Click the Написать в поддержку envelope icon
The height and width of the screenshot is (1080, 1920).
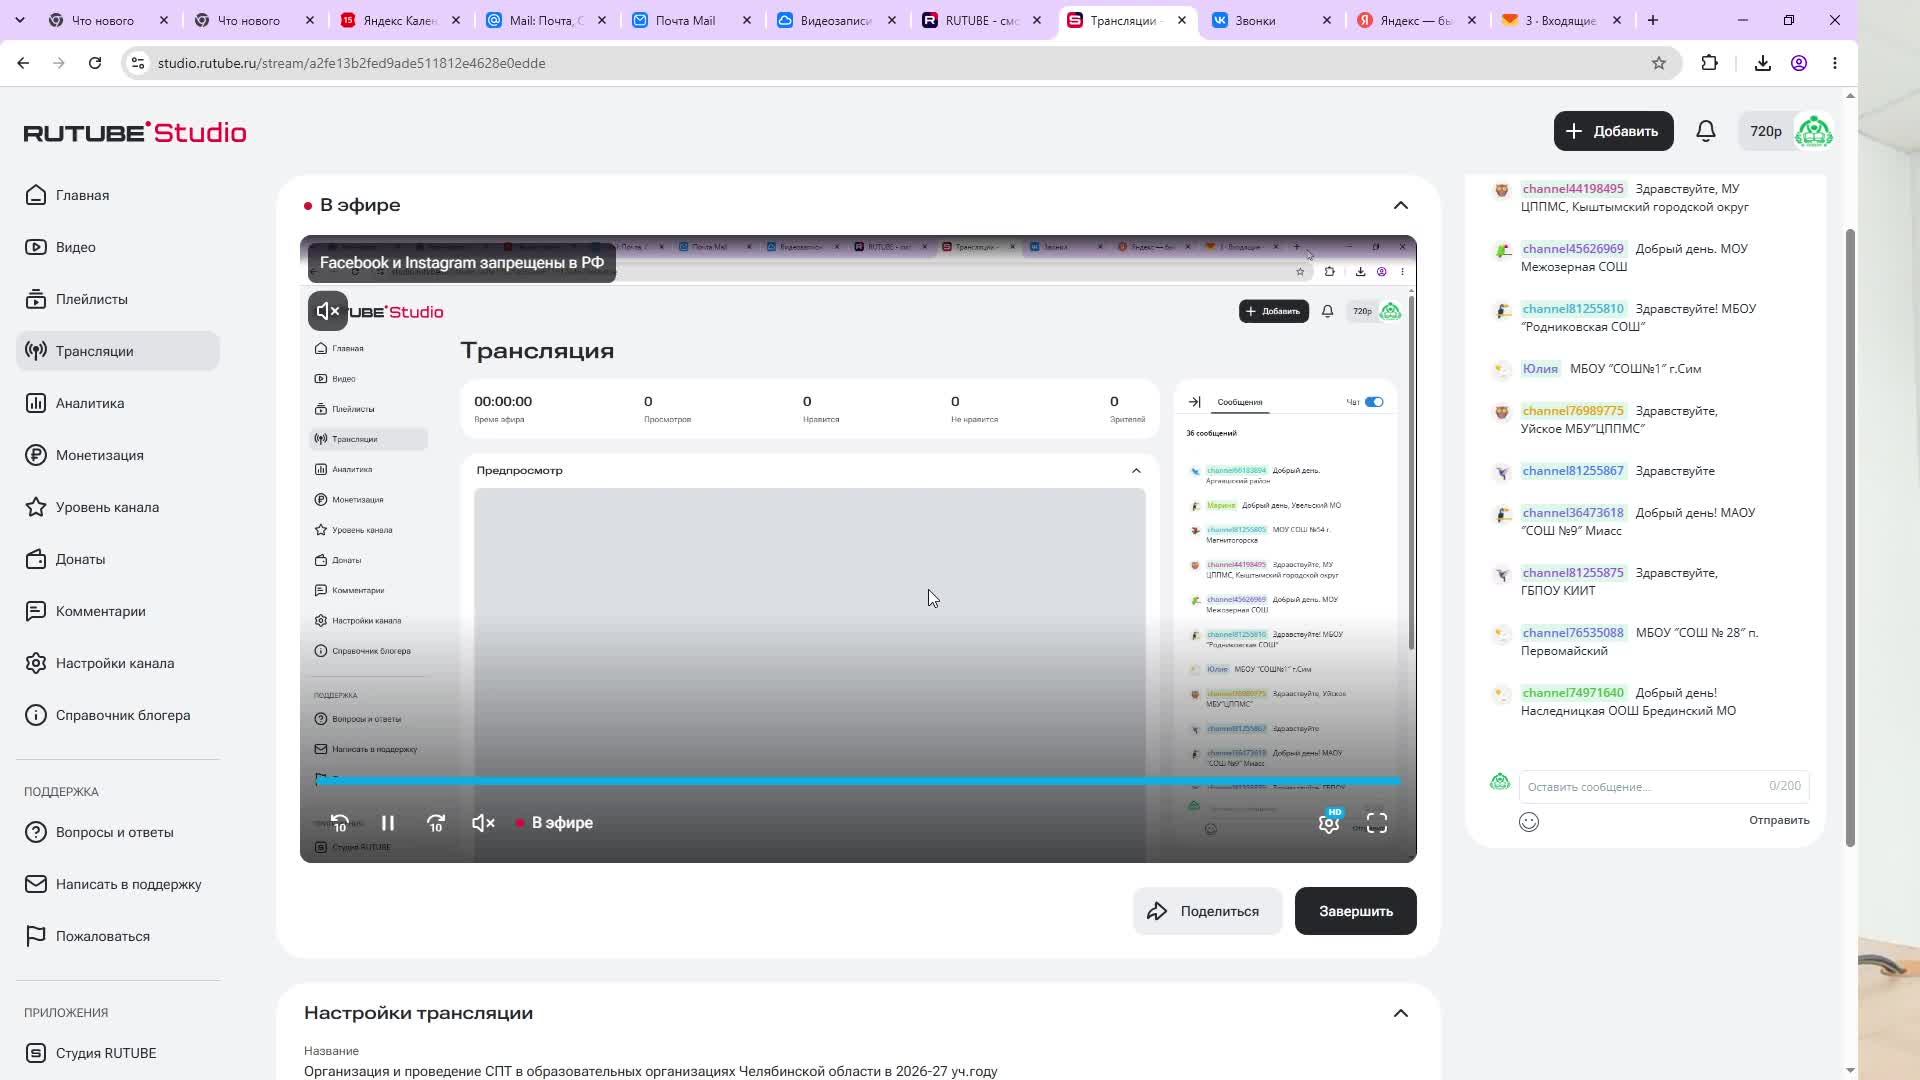coord(36,884)
